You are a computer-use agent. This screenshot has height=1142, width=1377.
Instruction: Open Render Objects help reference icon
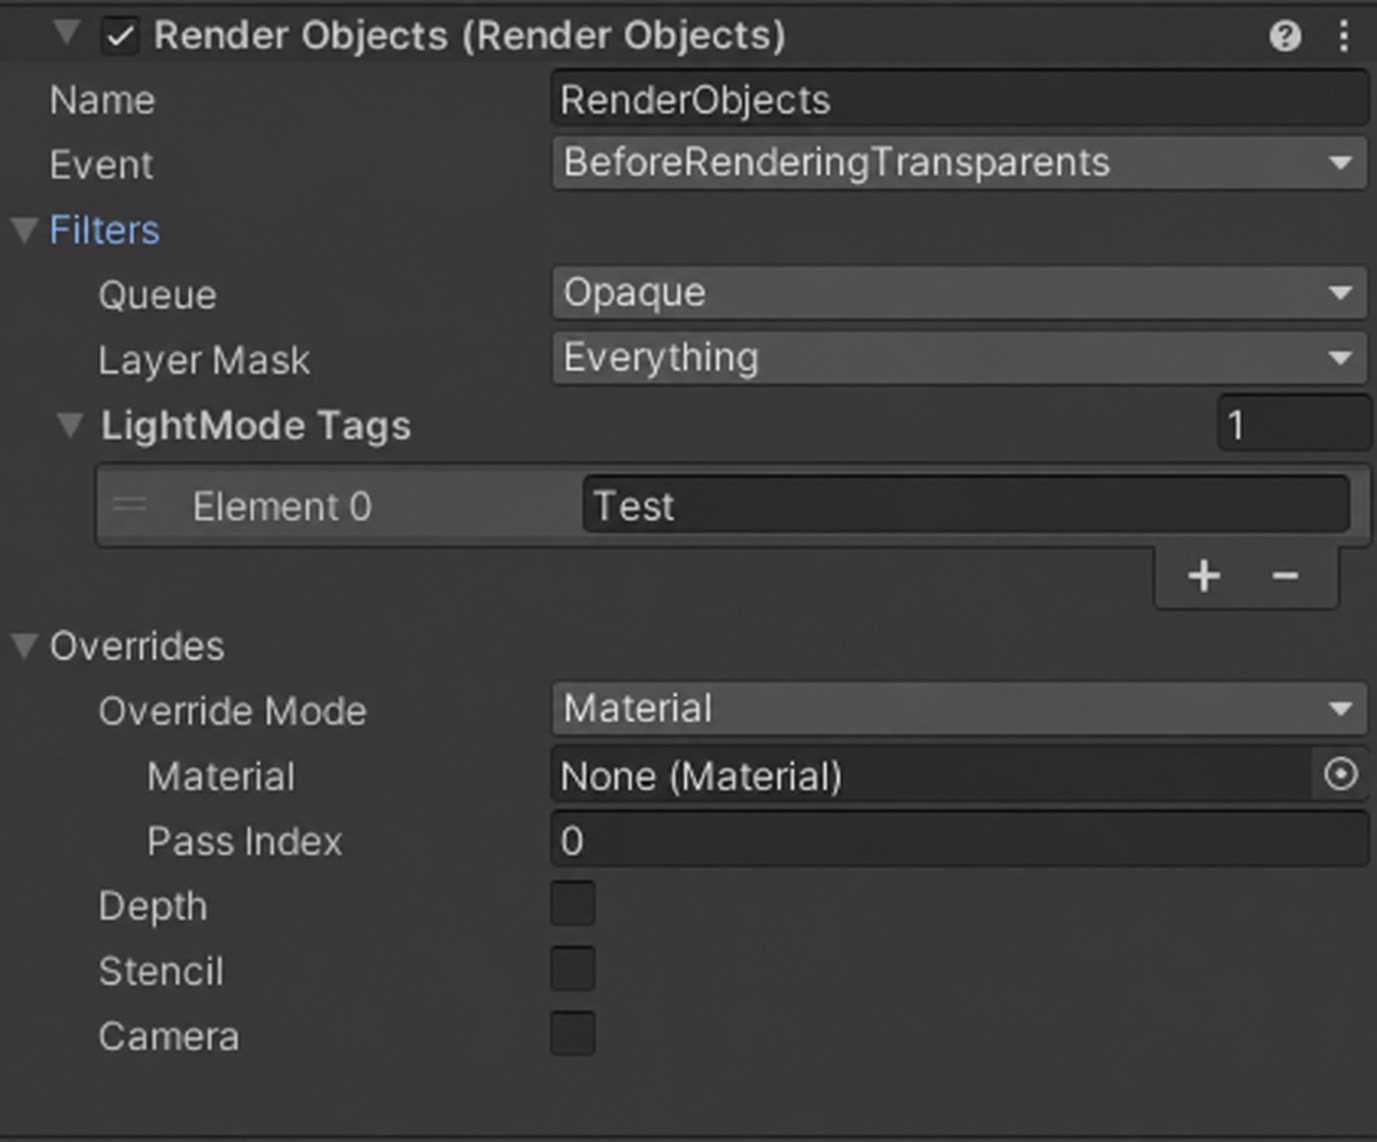pos(1285,37)
